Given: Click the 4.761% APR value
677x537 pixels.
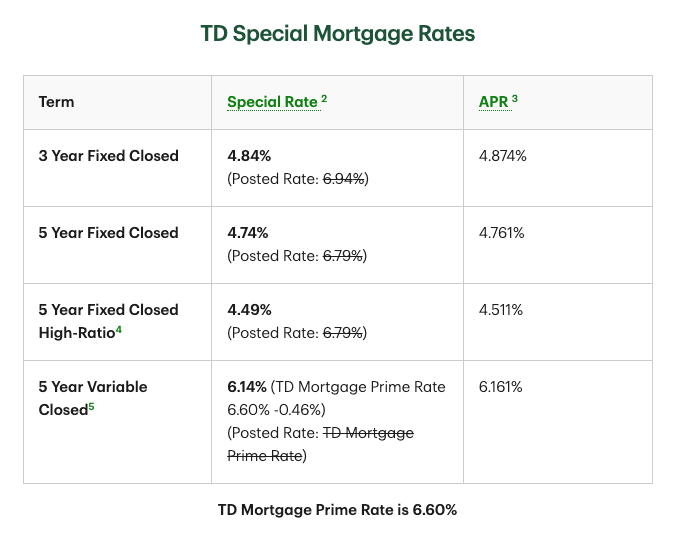Looking at the screenshot, I should 501,233.
